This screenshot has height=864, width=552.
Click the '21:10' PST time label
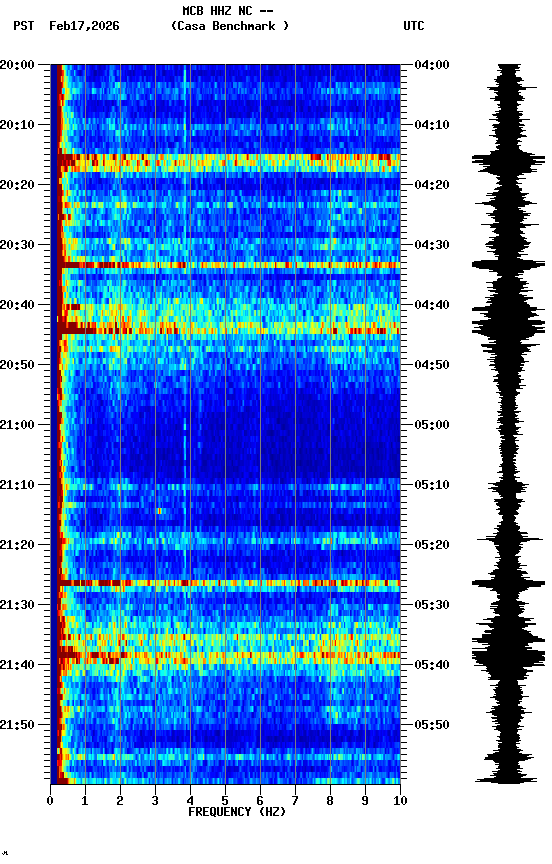click(x=17, y=485)
